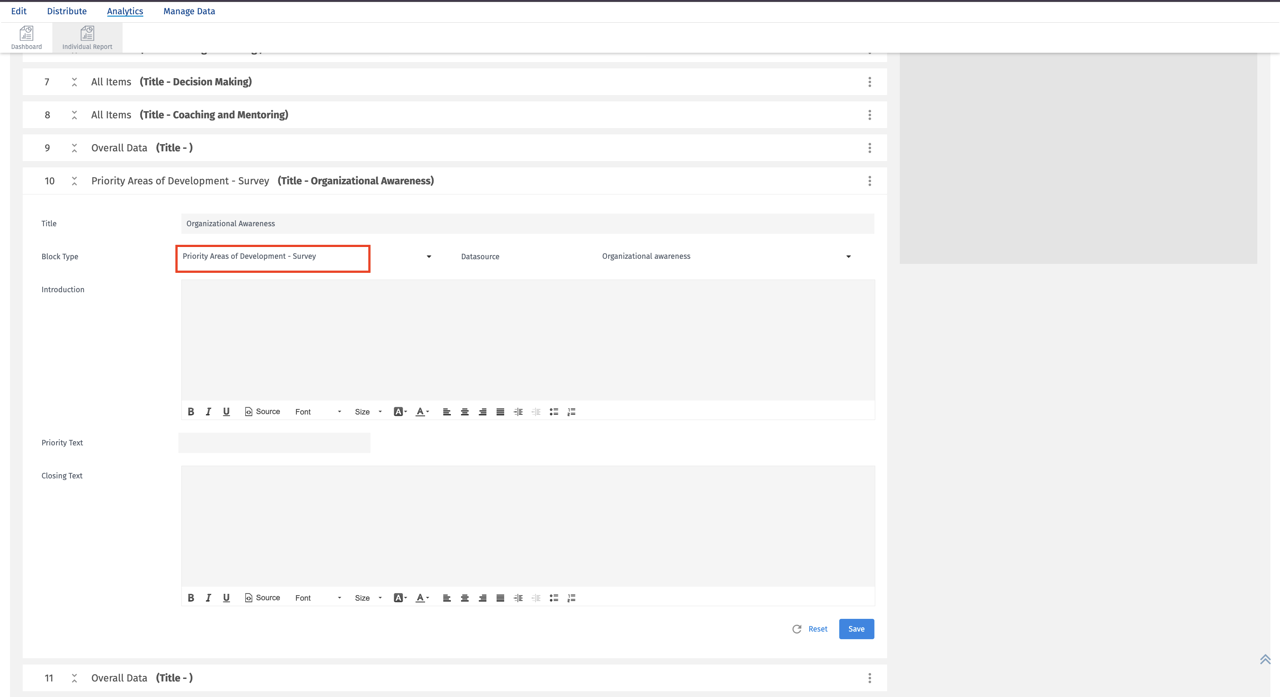Reset the block changes
Viewport: 1280px width, 697px height.
810,628
